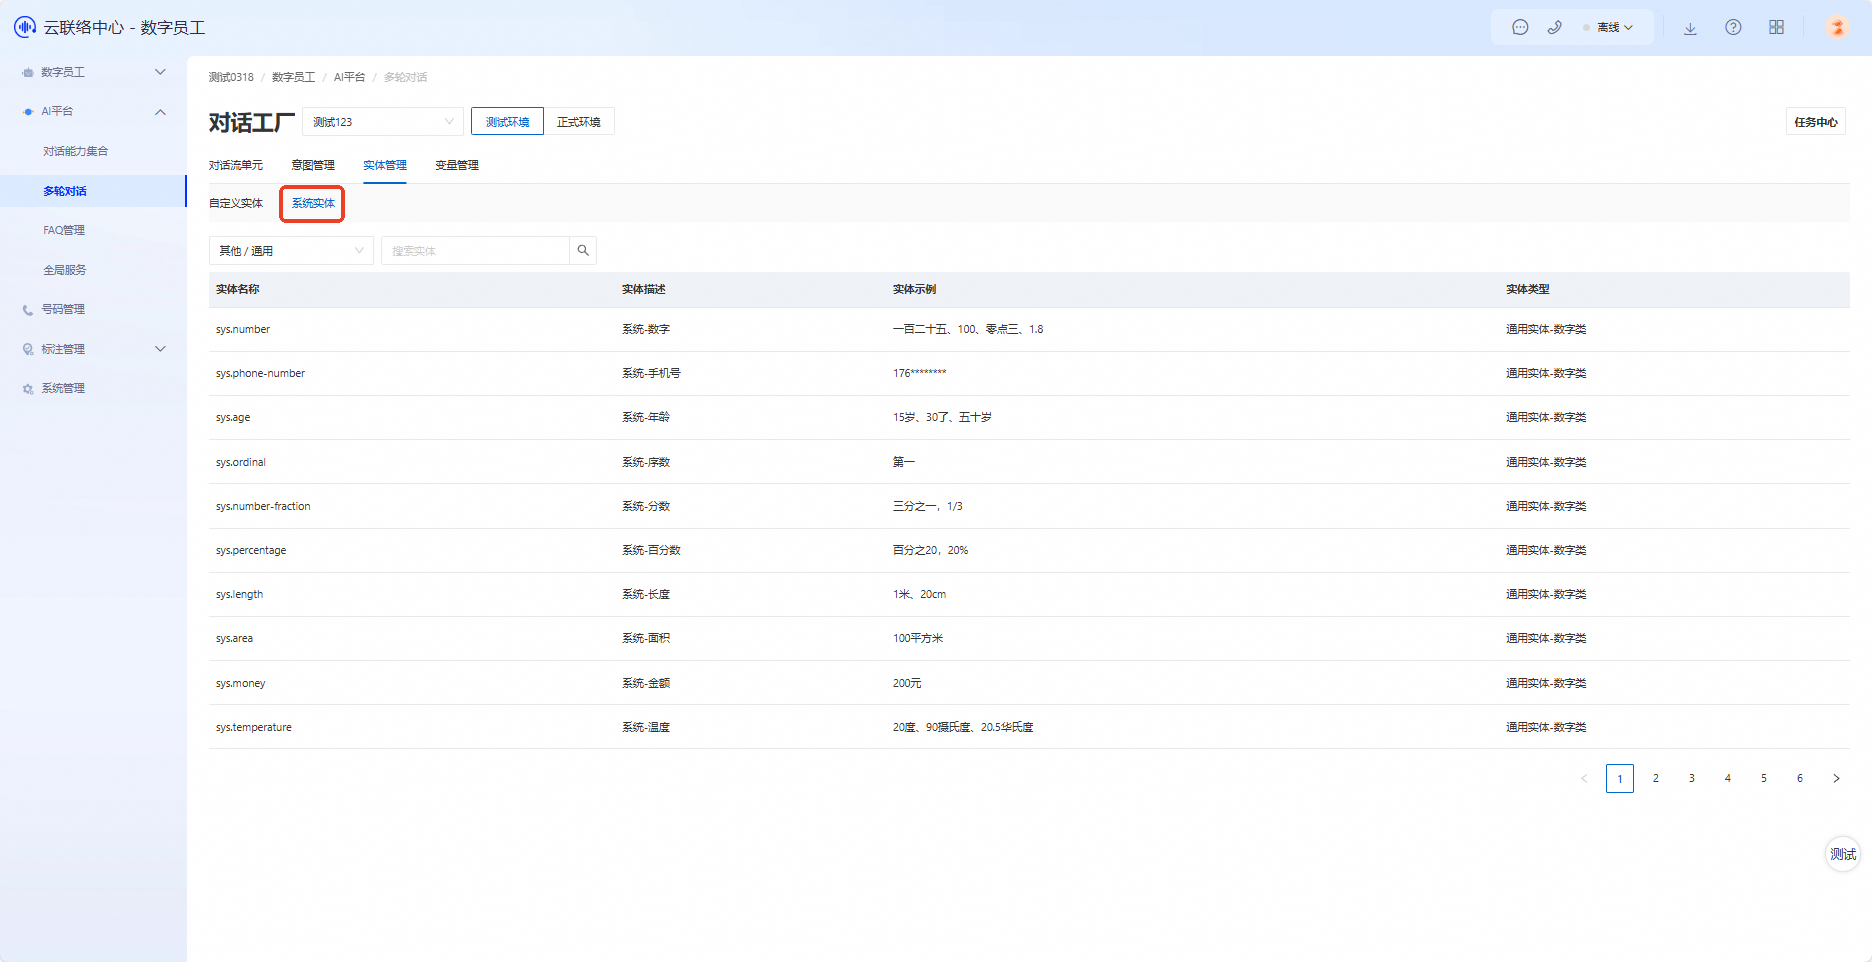
Task: Click the floating 测试 button
Action: [x=1843, y=854]
